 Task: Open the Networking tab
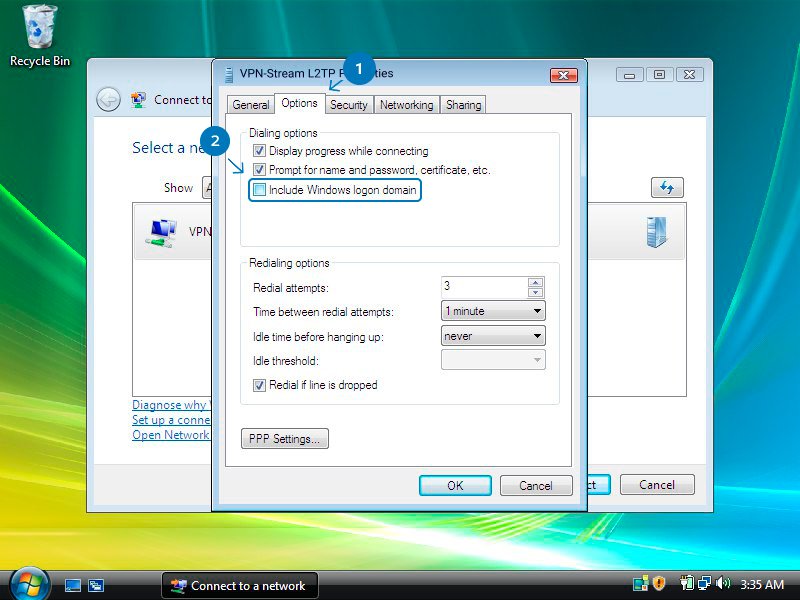(406, 105)
